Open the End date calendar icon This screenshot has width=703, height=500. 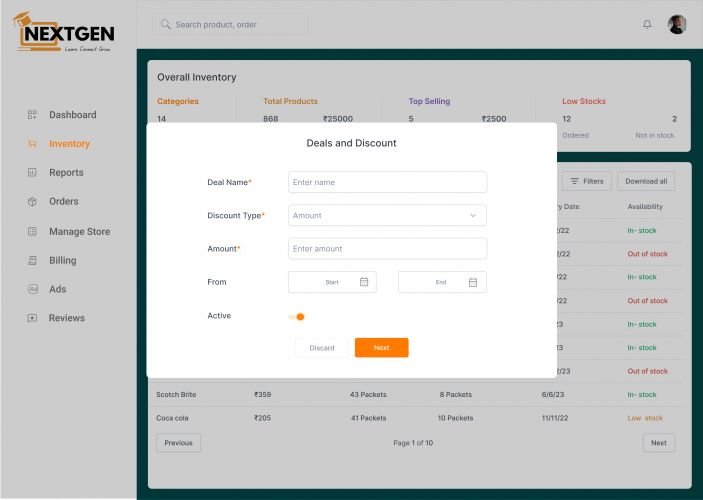(x=473, y=282)
